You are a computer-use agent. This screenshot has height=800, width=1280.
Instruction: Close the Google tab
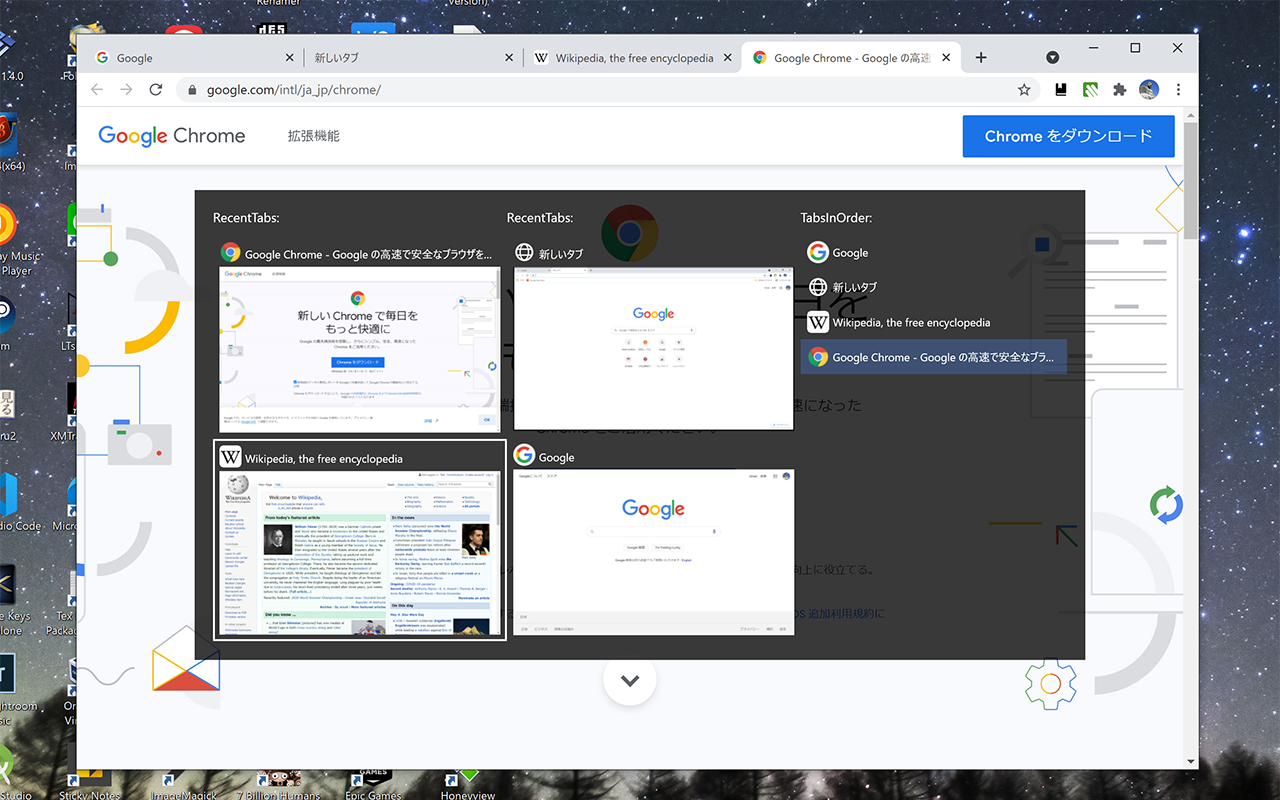point(290,58)
